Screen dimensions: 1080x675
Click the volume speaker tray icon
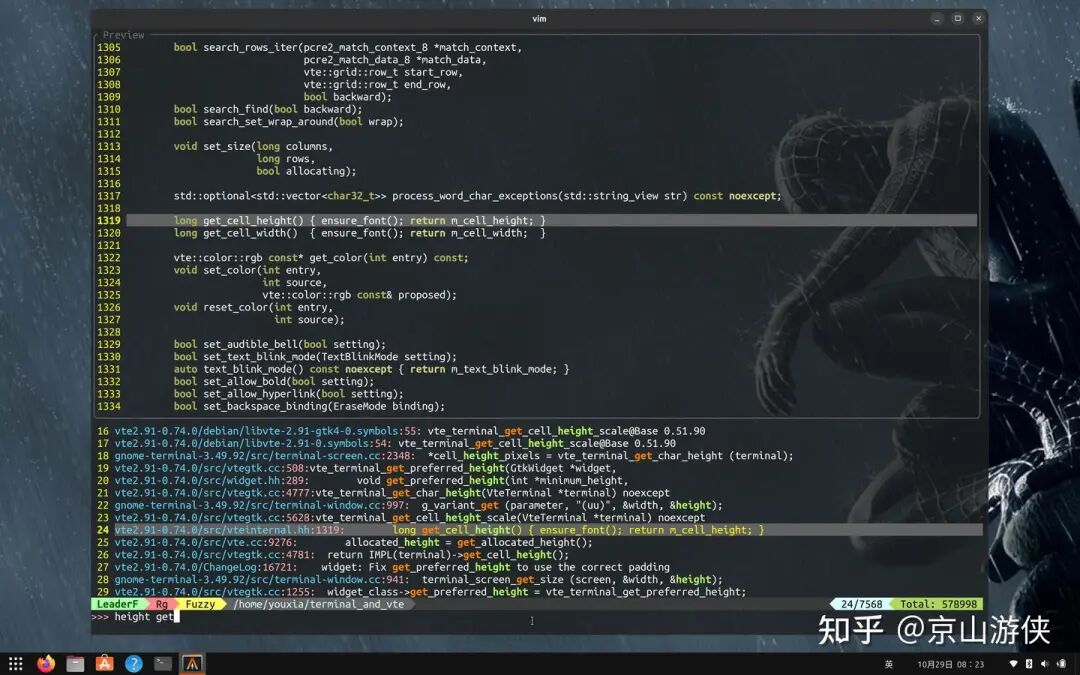(x=1044, y=664)
